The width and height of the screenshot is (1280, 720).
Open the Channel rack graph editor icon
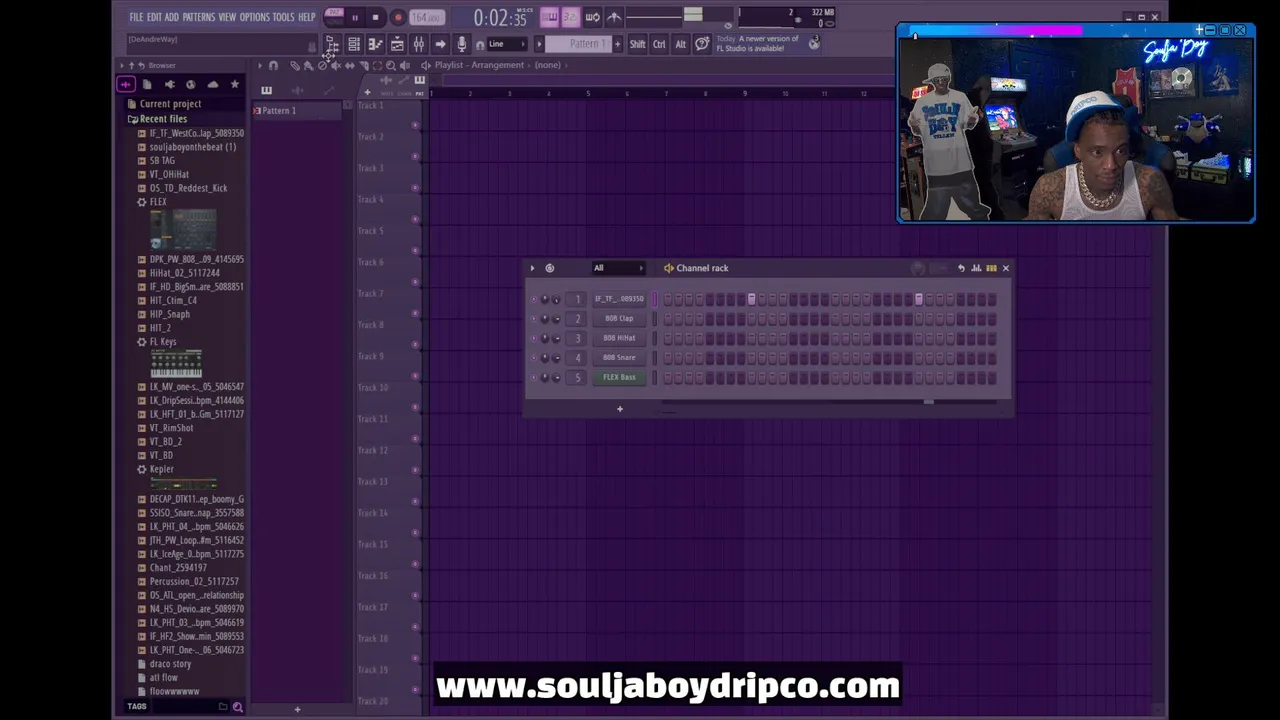tap(976, 268)
